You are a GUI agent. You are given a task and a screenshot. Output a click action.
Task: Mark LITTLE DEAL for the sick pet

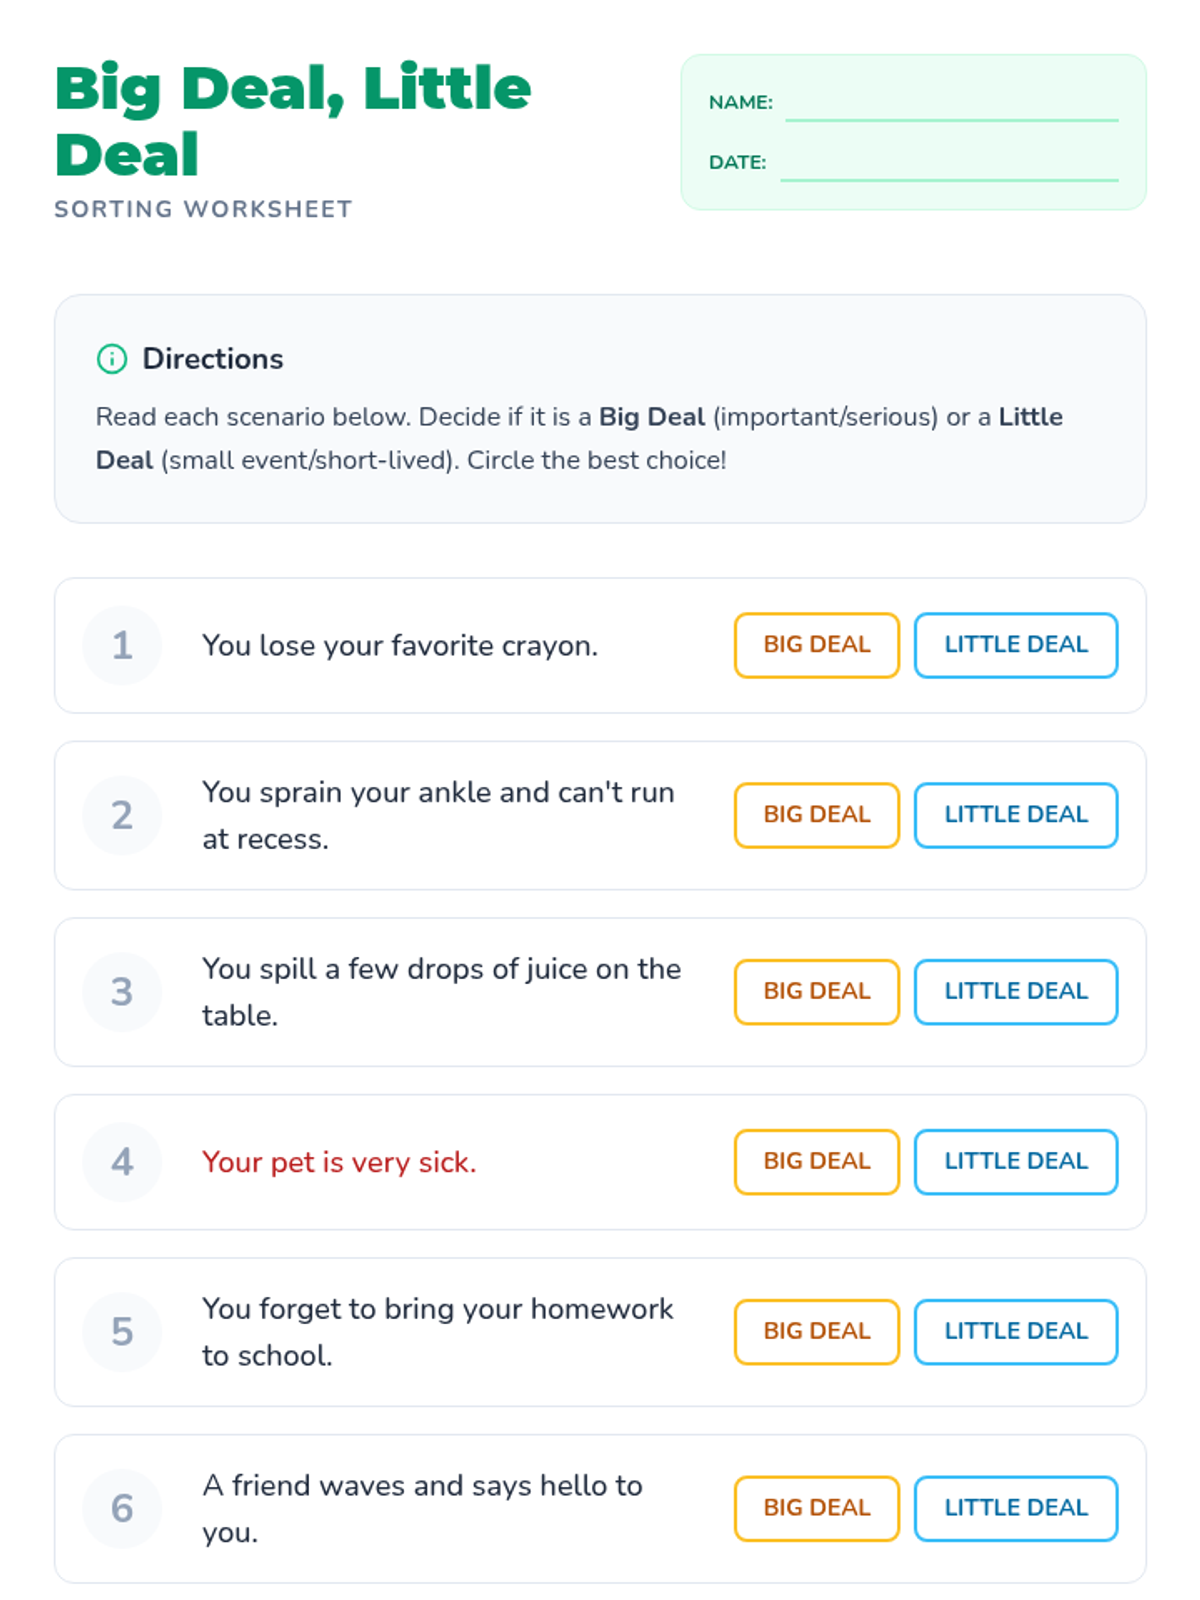coord(1015,1162)
